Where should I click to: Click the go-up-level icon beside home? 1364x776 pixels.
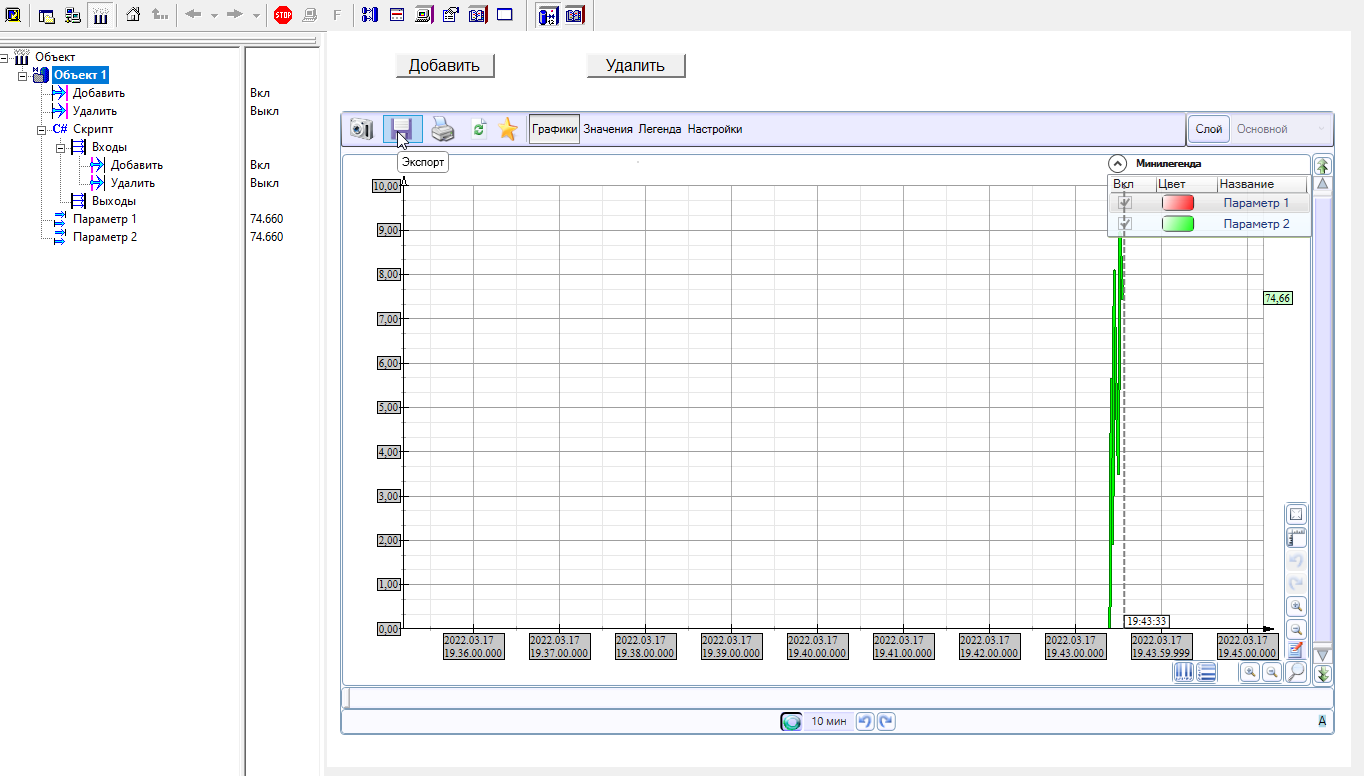(x=160, y=15)
